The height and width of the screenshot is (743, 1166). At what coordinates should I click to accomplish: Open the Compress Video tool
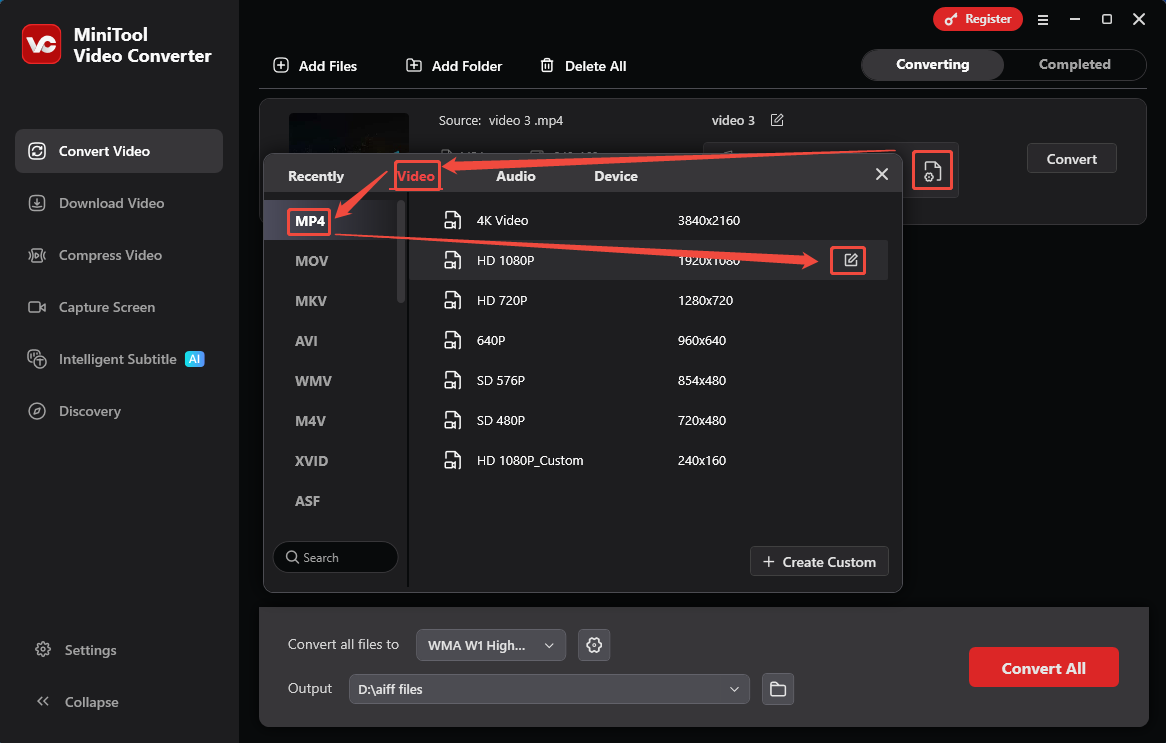click(108, 255)
